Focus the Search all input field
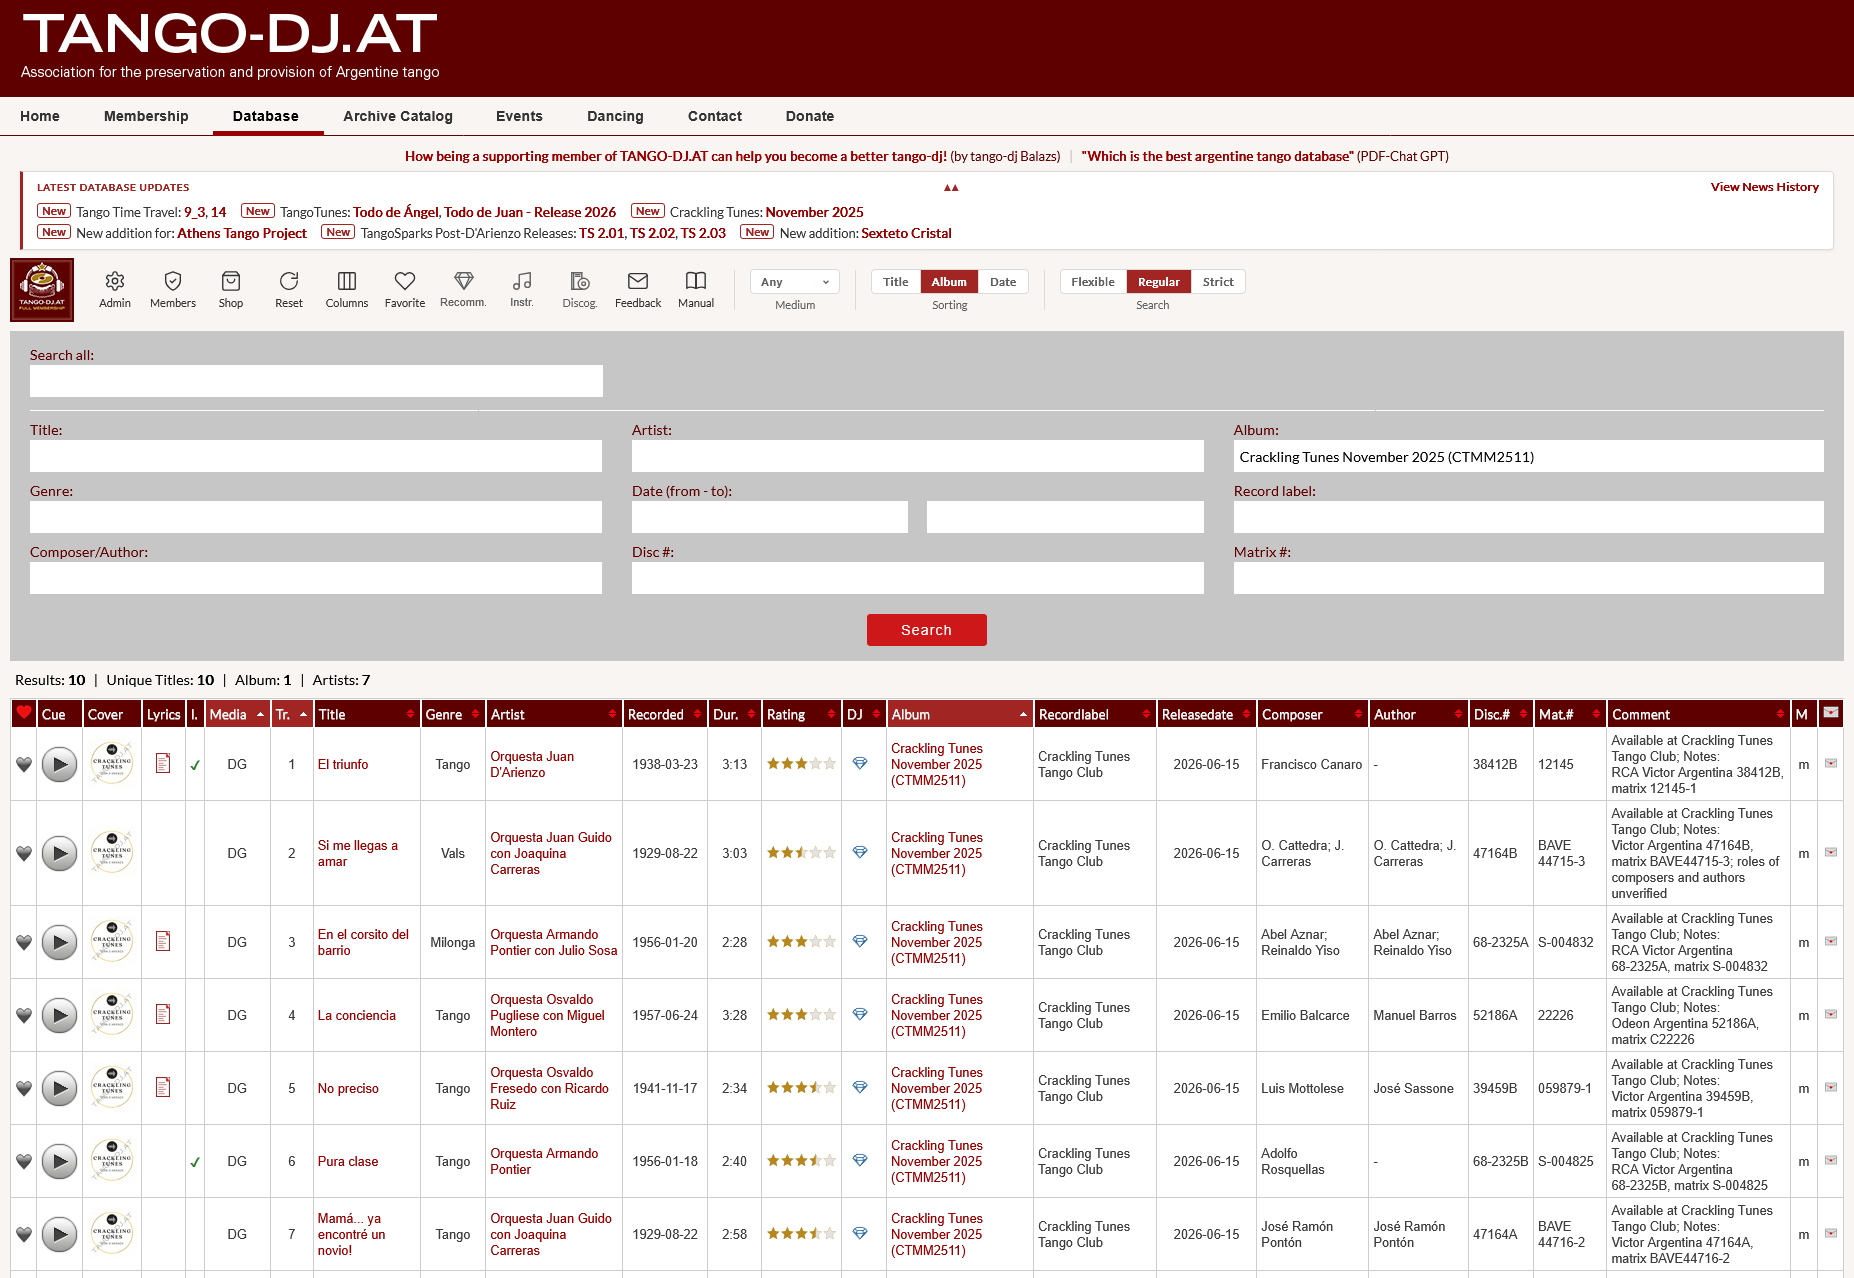1854x1278 pixels. (x=316, y=381)
